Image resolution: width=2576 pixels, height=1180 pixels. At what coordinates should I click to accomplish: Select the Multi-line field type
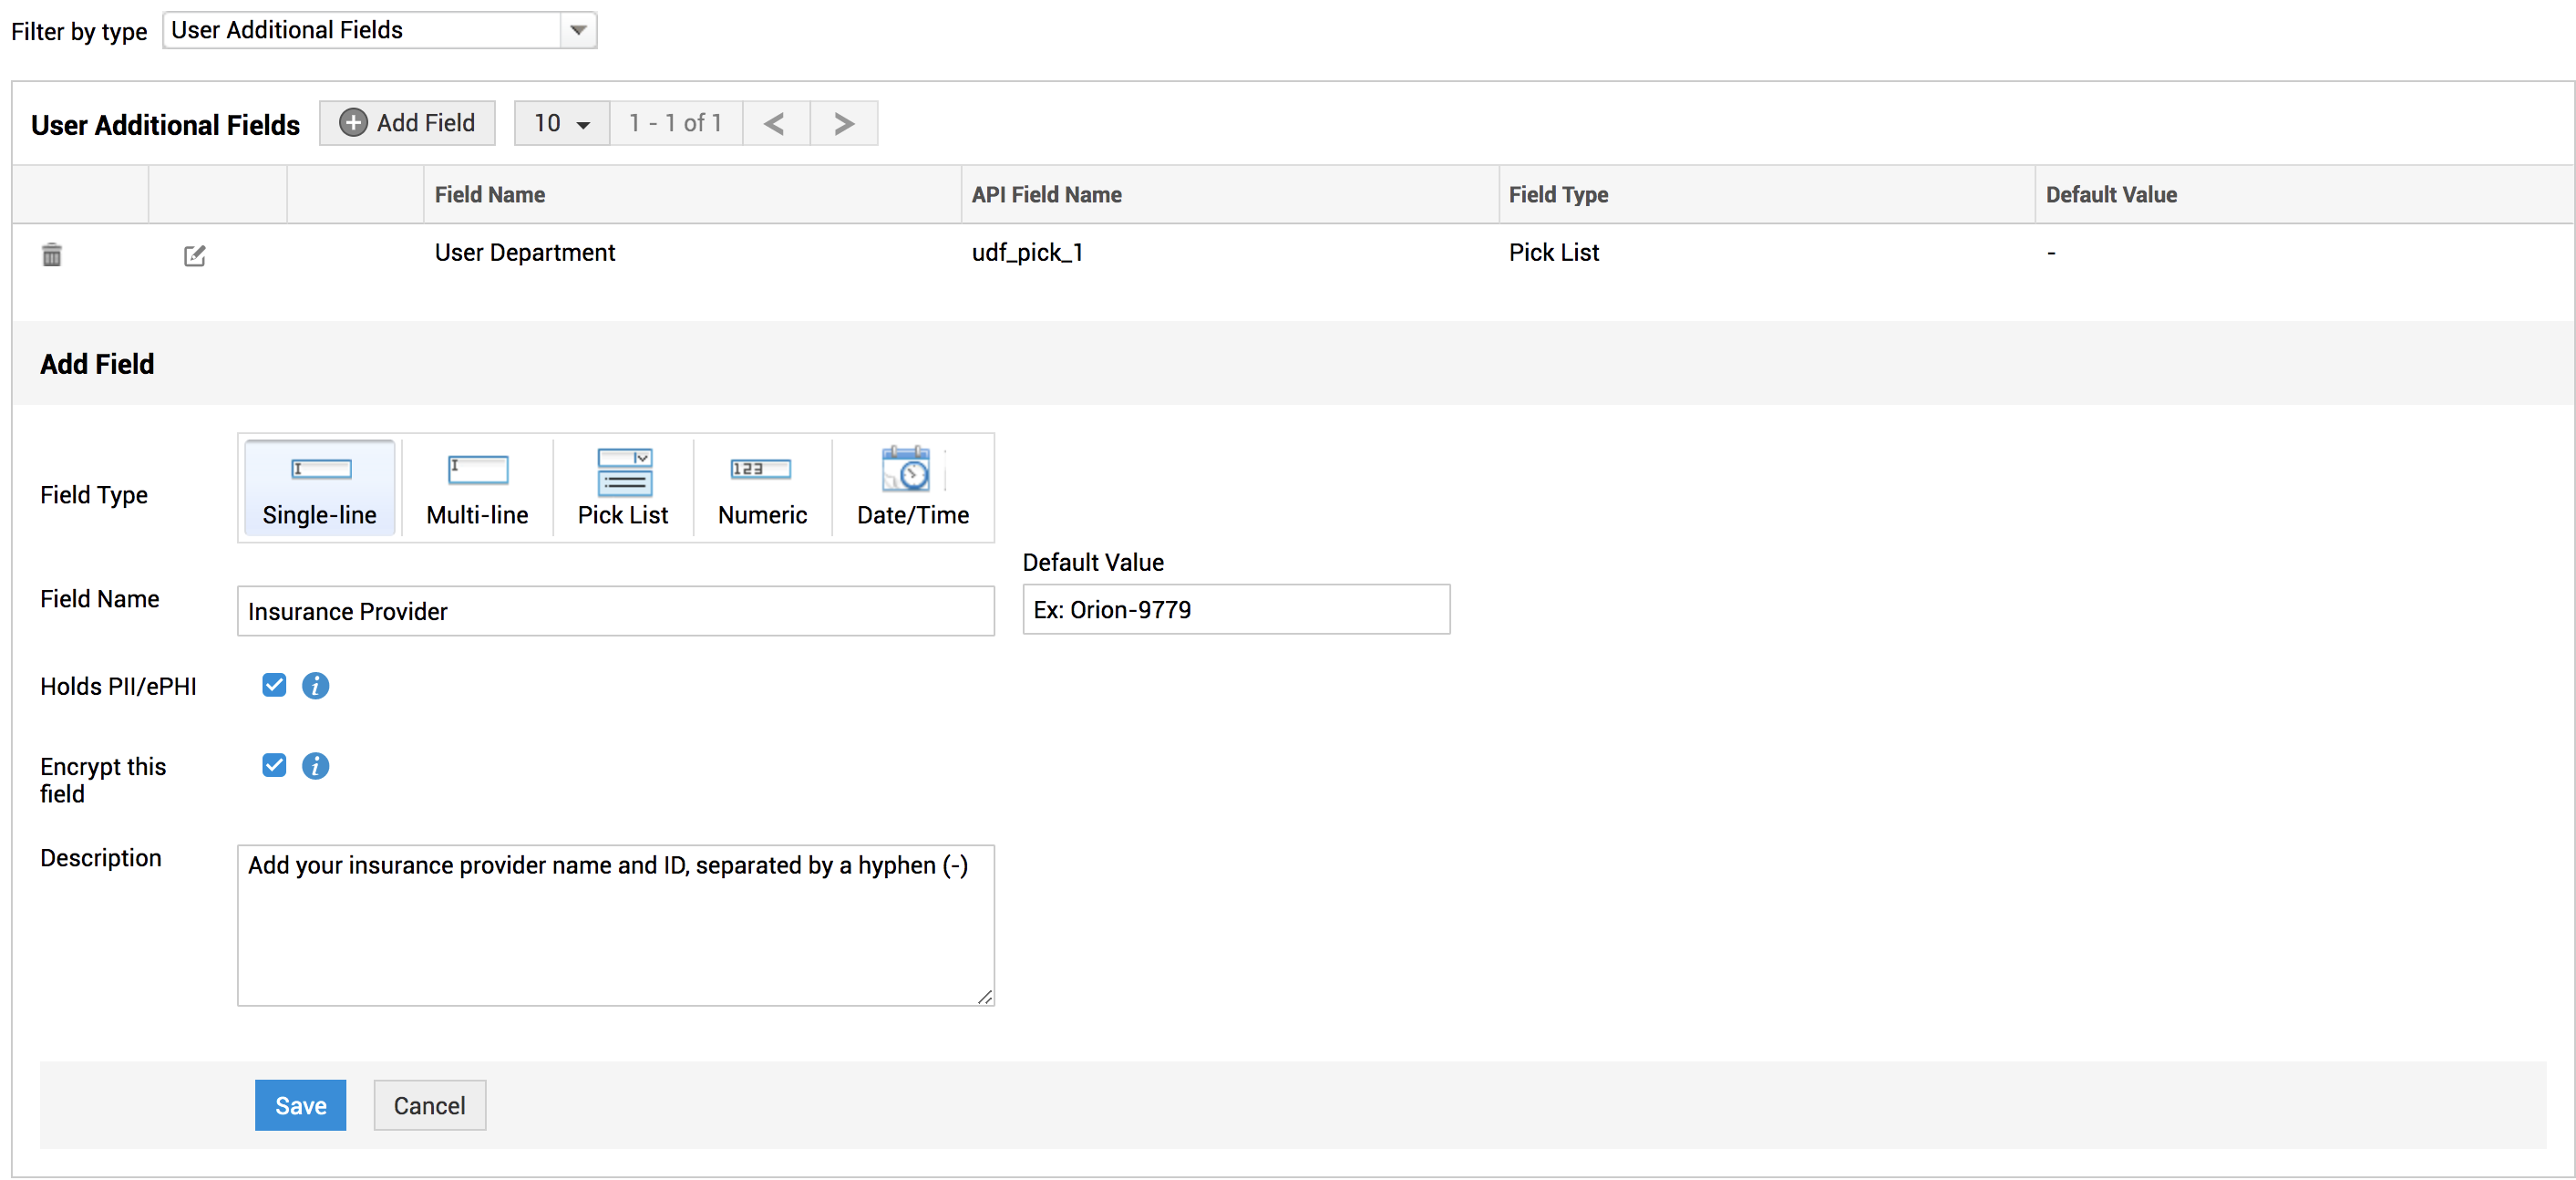tap(477, 488)
